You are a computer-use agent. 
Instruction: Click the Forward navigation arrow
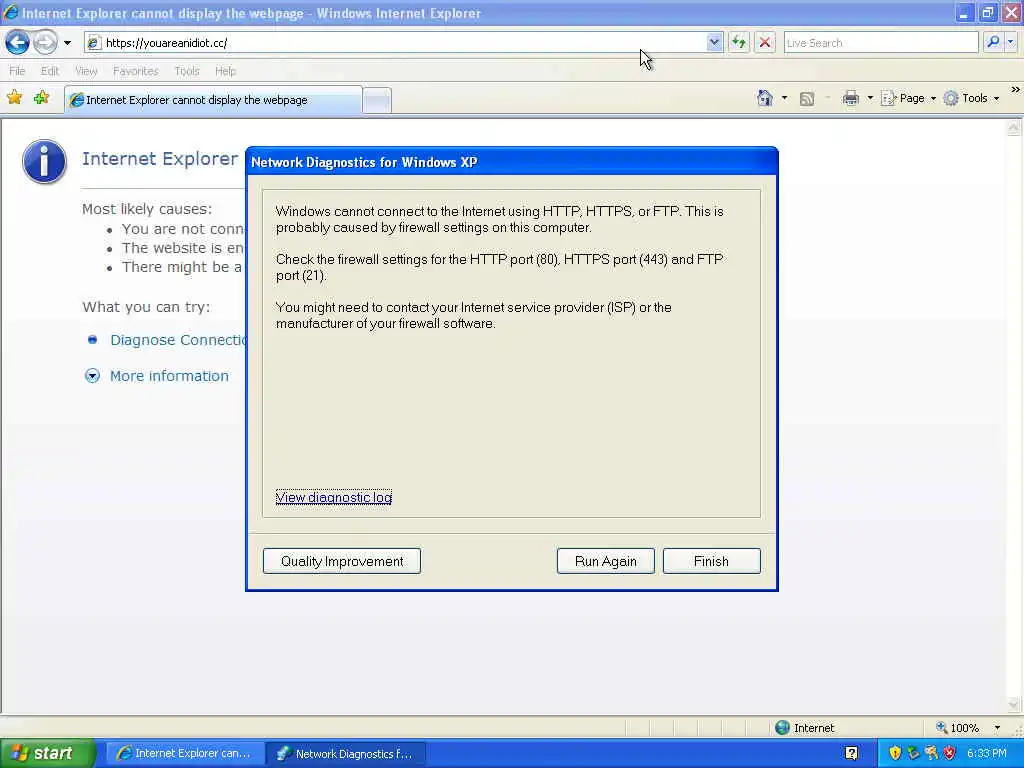[45, 43]
